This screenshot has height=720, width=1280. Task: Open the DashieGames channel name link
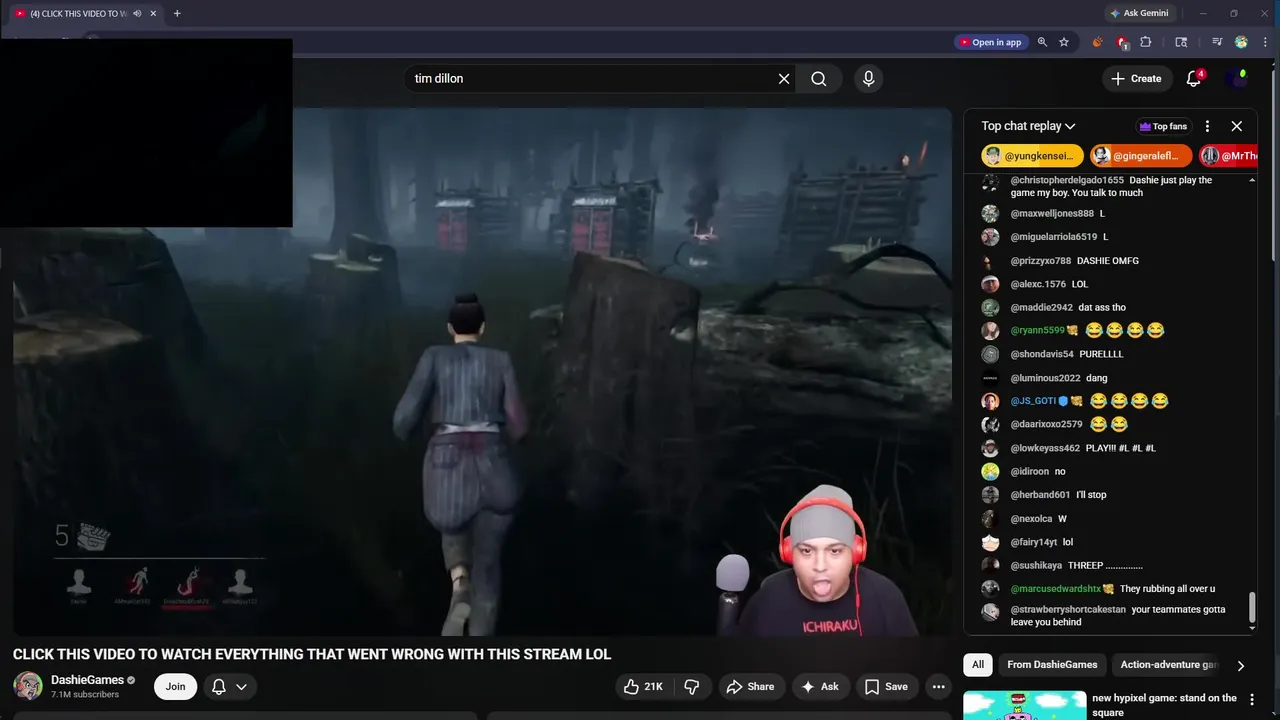[87, 680]
